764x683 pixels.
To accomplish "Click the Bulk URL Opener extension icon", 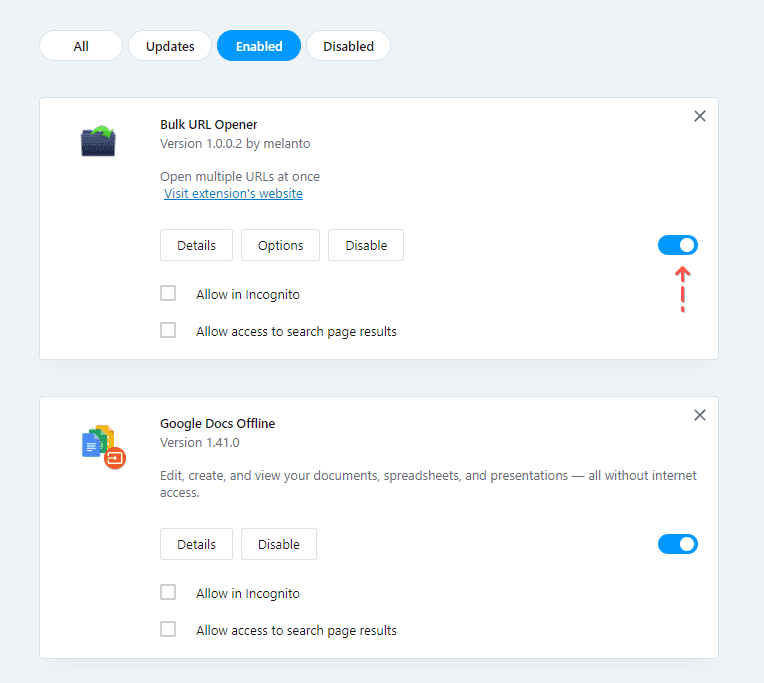I will pos(98,141).
